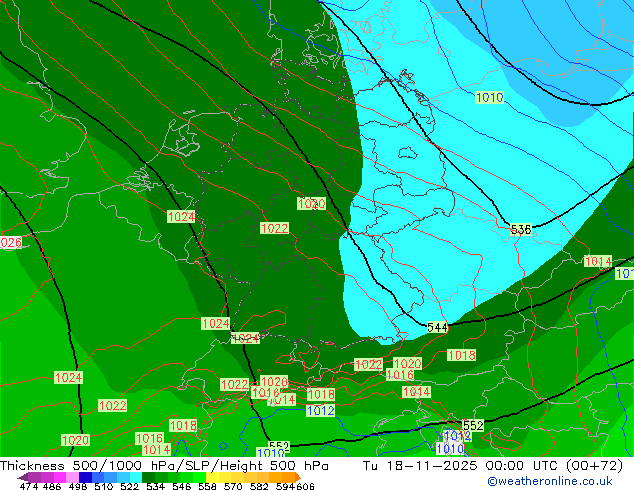Click the lone 1018 label right of 544
Image resolution: width=634 pixels, height=490 pixels.
tap(462, 355)
